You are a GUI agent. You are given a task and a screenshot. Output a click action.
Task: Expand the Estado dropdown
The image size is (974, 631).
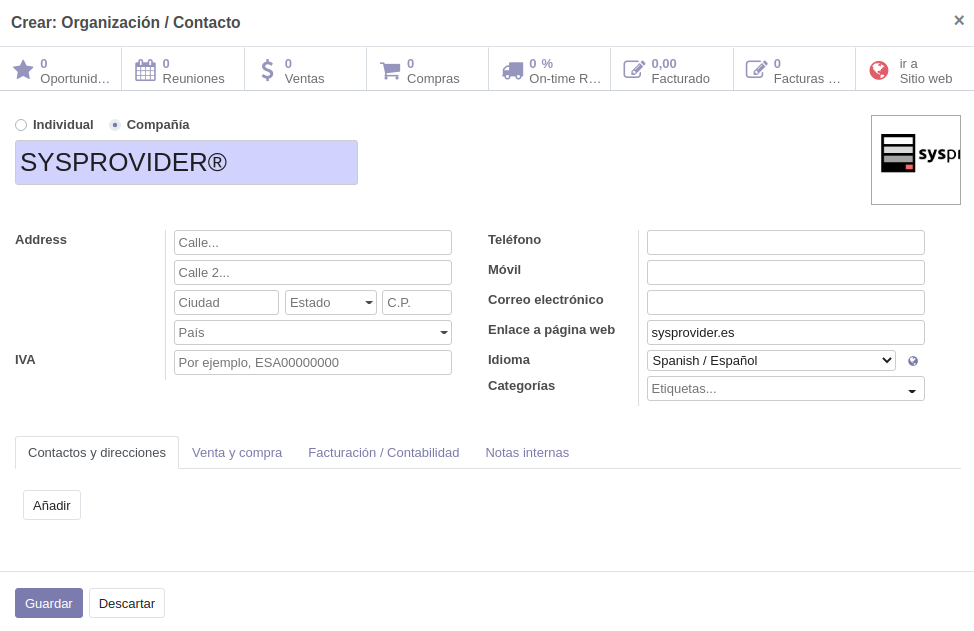pyautogui.click(x=330, y=303)
